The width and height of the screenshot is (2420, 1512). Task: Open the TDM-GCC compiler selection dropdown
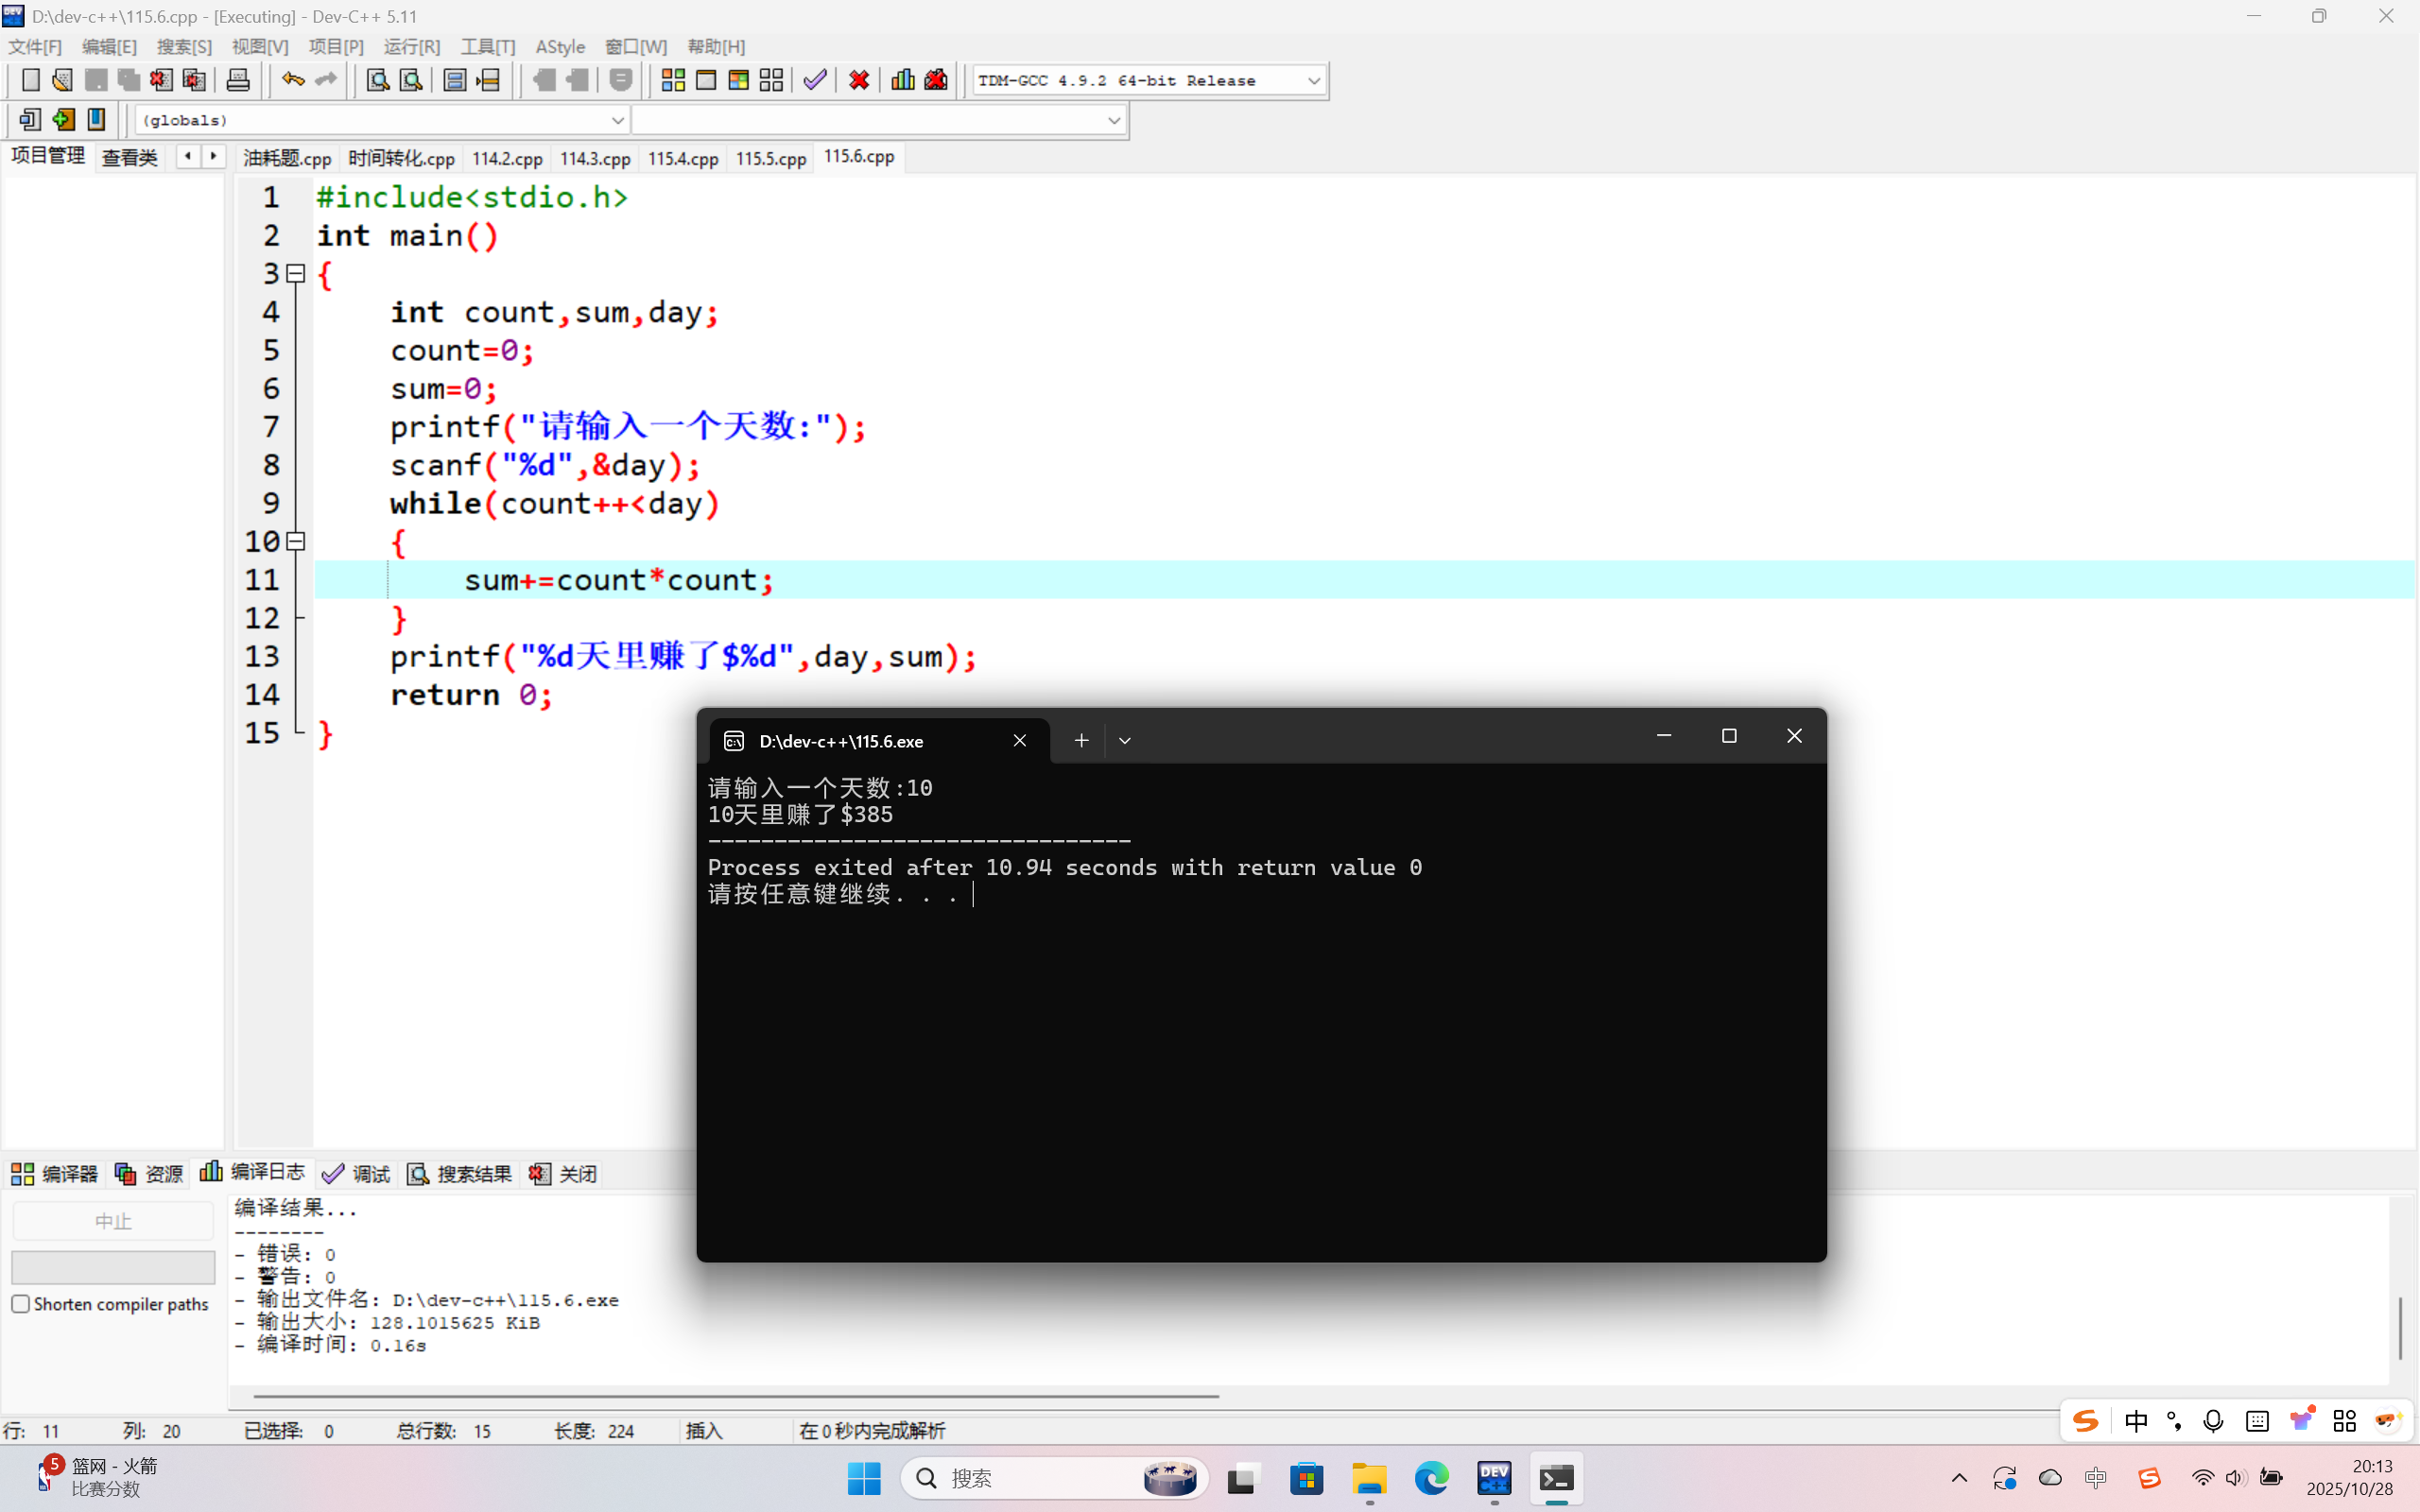tap(1314, 80)
